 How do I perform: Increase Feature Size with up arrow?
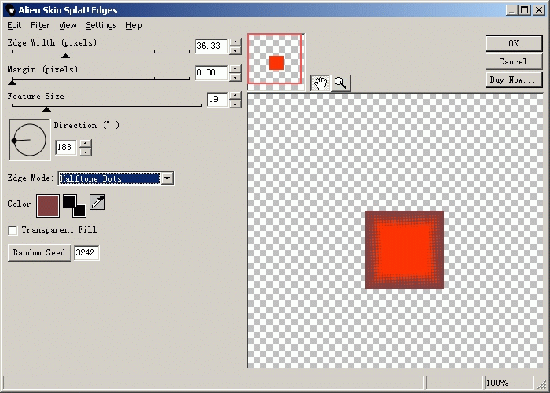(235, 95)
